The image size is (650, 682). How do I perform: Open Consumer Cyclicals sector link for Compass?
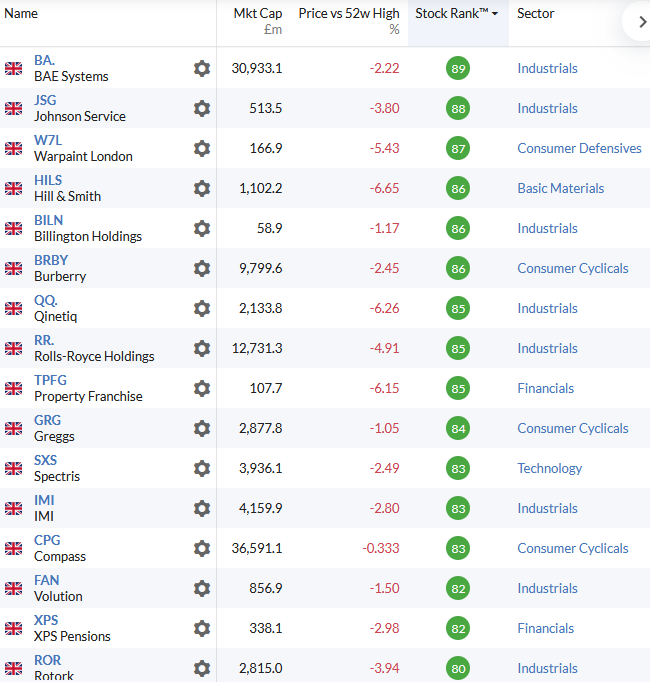point(573,548)
